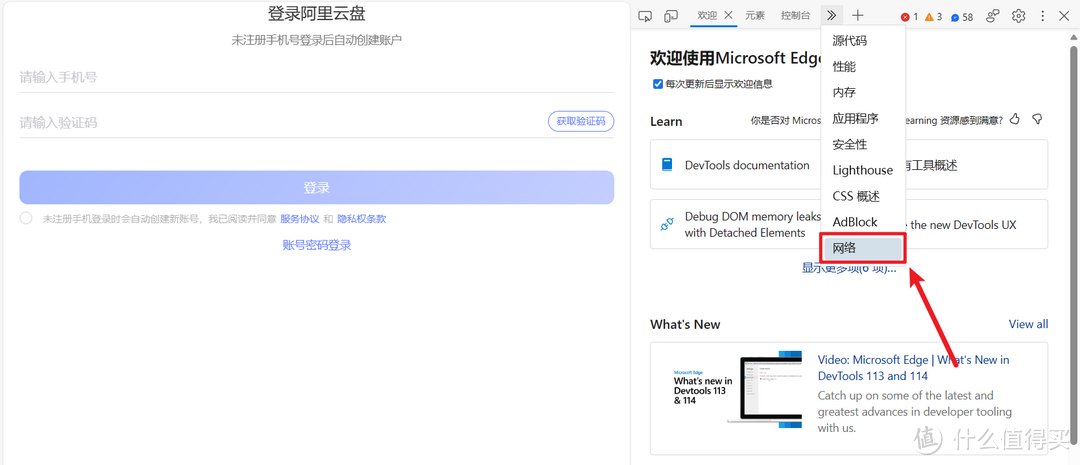Open the DevTools three-dot customize menu
Viewport: 1080px width, 465px height.
coord(1043,16)
